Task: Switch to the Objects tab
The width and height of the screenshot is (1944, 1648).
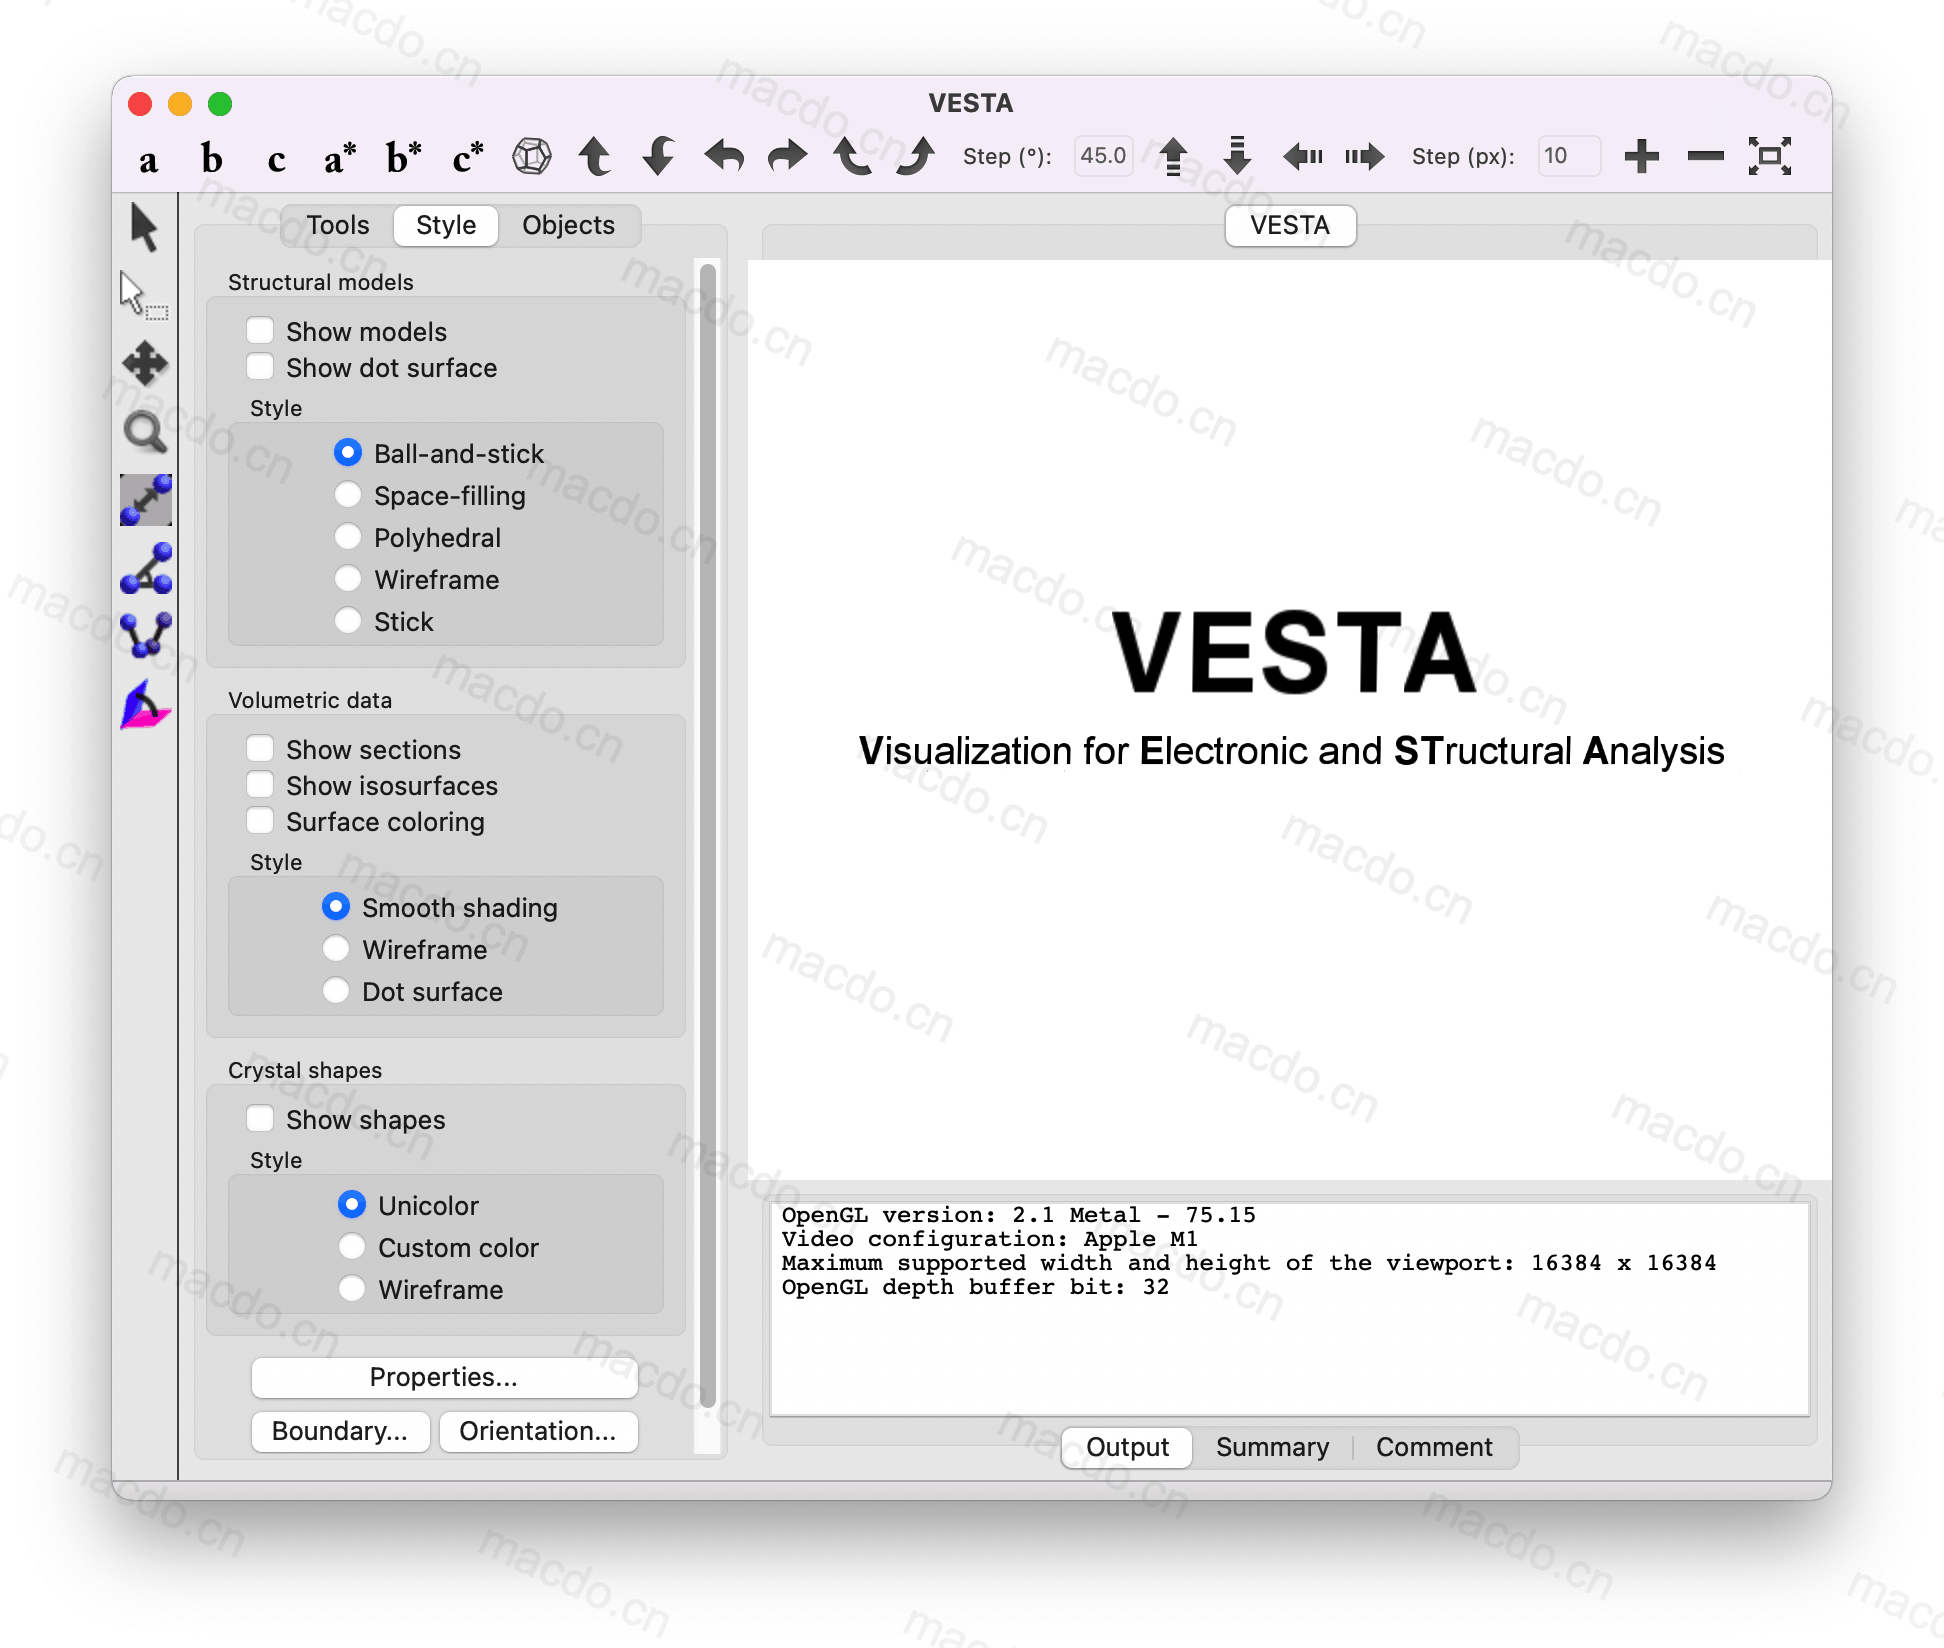Action: point(567,224)
